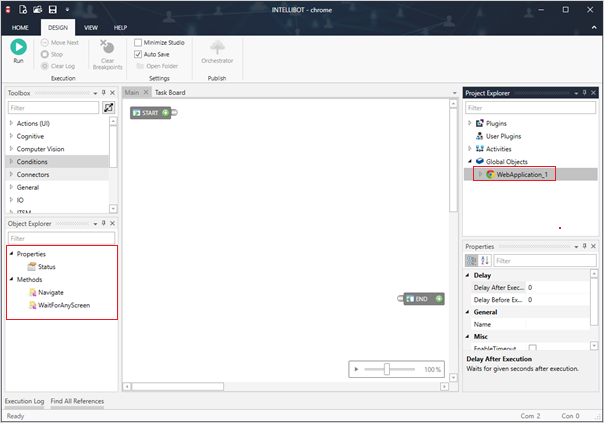This screenshot has height=423, width=604.
Task: Click the green plus on END node
Action: 439,299
